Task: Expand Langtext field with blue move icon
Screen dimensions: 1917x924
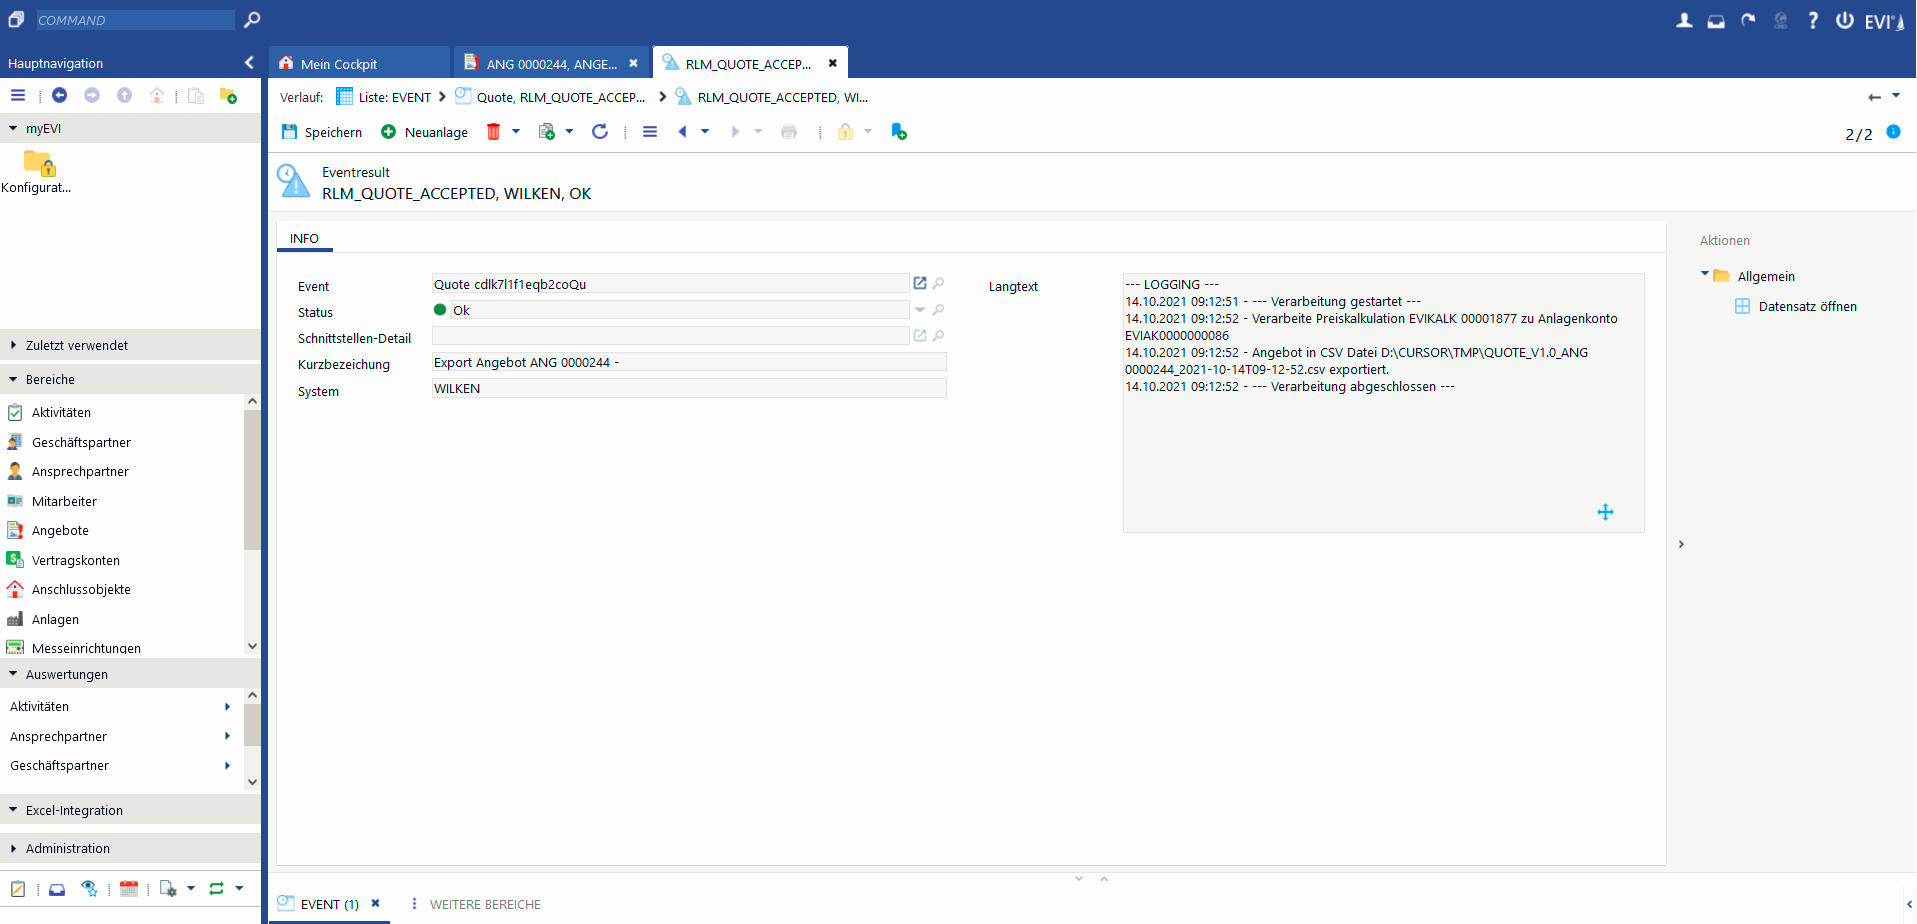Action: (1605, 512)
